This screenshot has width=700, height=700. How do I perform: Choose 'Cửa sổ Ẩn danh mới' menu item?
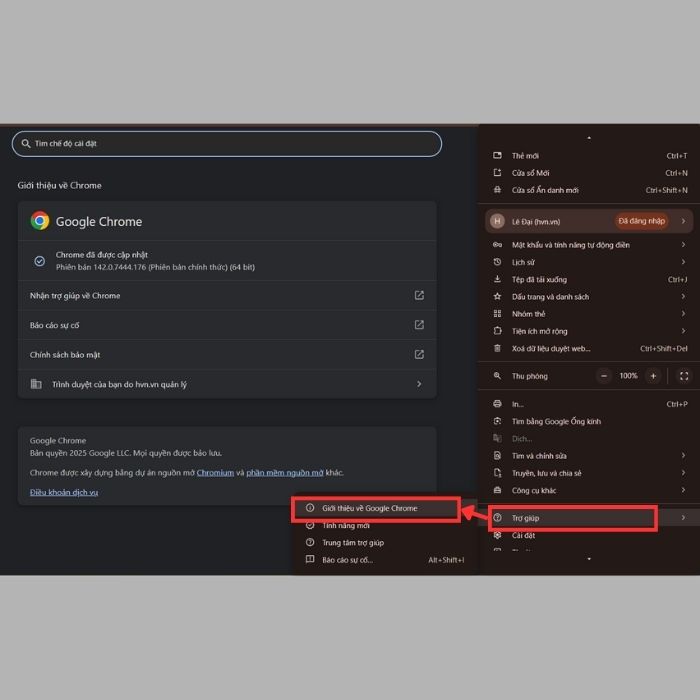[x=589, y=190]
